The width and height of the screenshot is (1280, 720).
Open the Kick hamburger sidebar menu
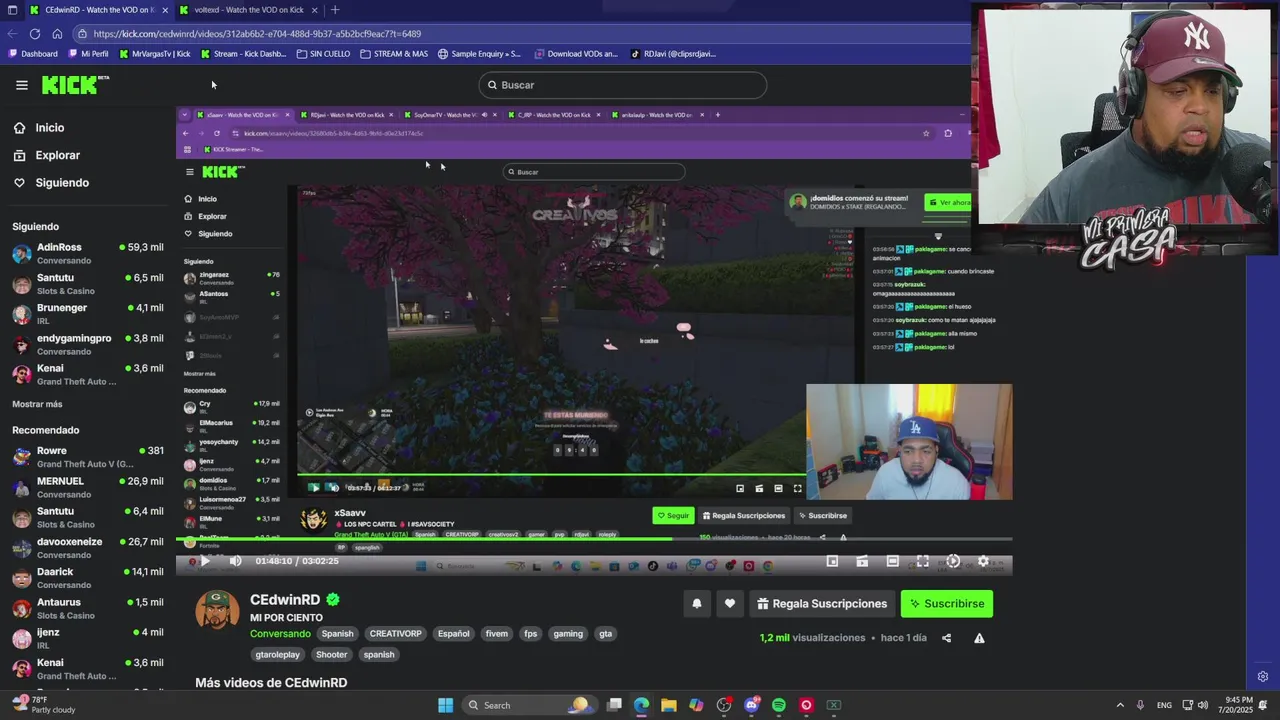point(21,85)
